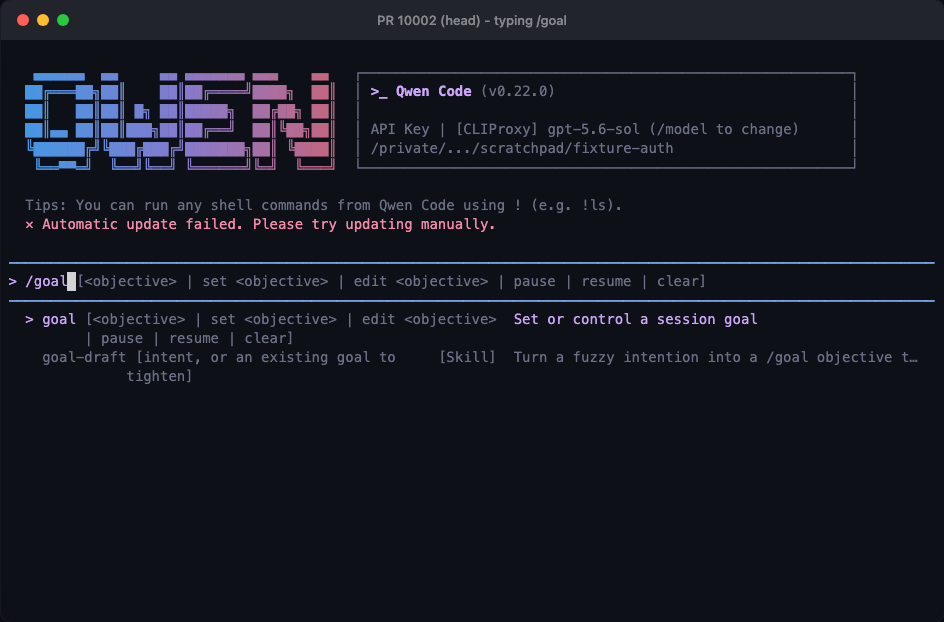Click the 'API Key | [CLIProxy] gpt-5.6-sol' line
This screenshot has height=622, width=944.
pyautogui.click(x=584, y=129)
